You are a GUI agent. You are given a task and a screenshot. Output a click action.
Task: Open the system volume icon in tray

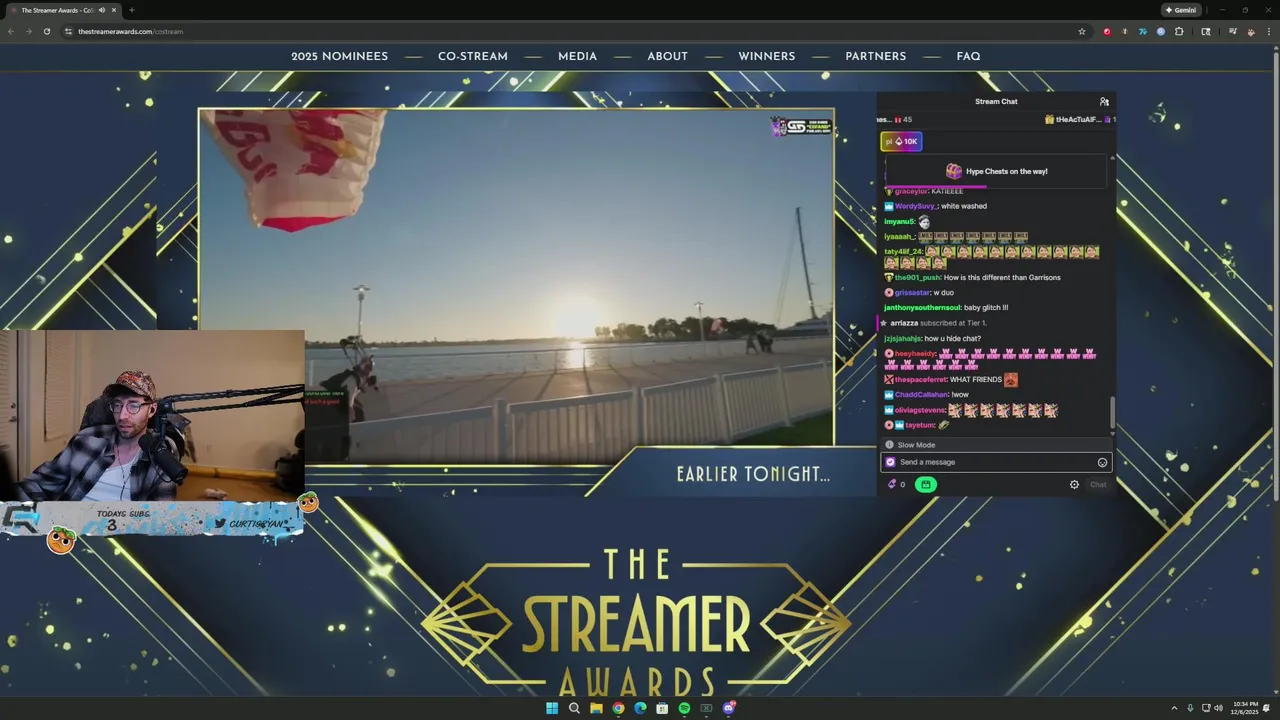click(1218, 708)
